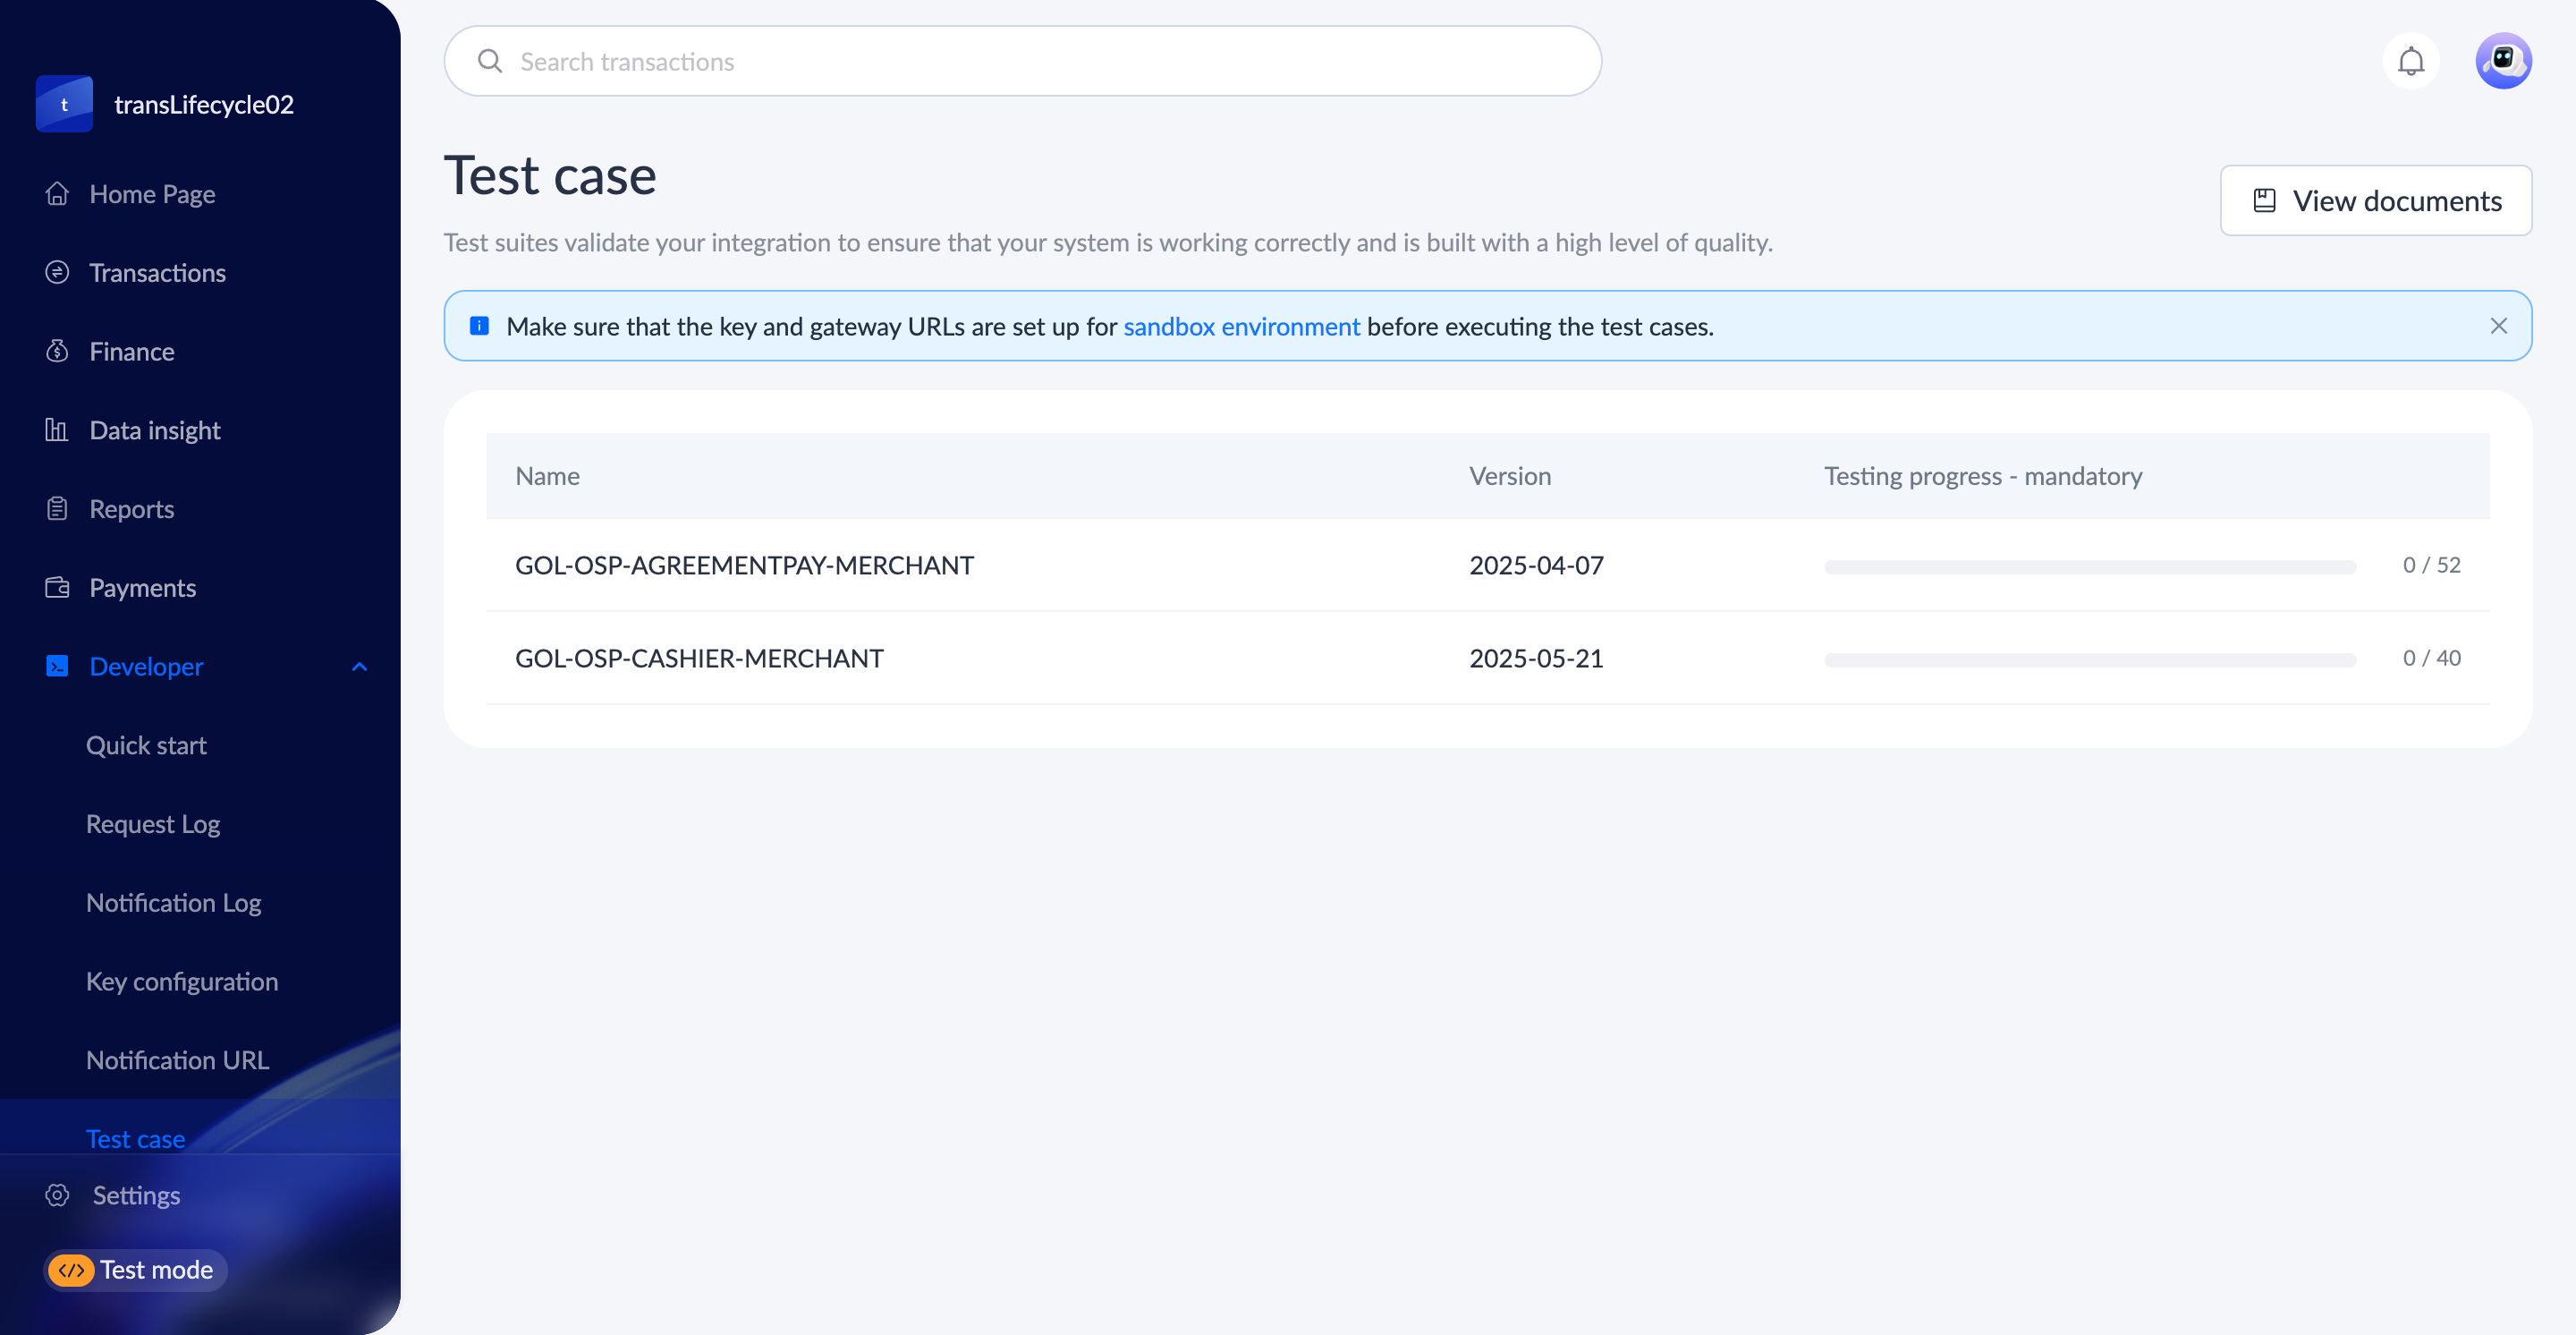Click the notification bell icon

pyautogui.click(x=2410, y=62)
